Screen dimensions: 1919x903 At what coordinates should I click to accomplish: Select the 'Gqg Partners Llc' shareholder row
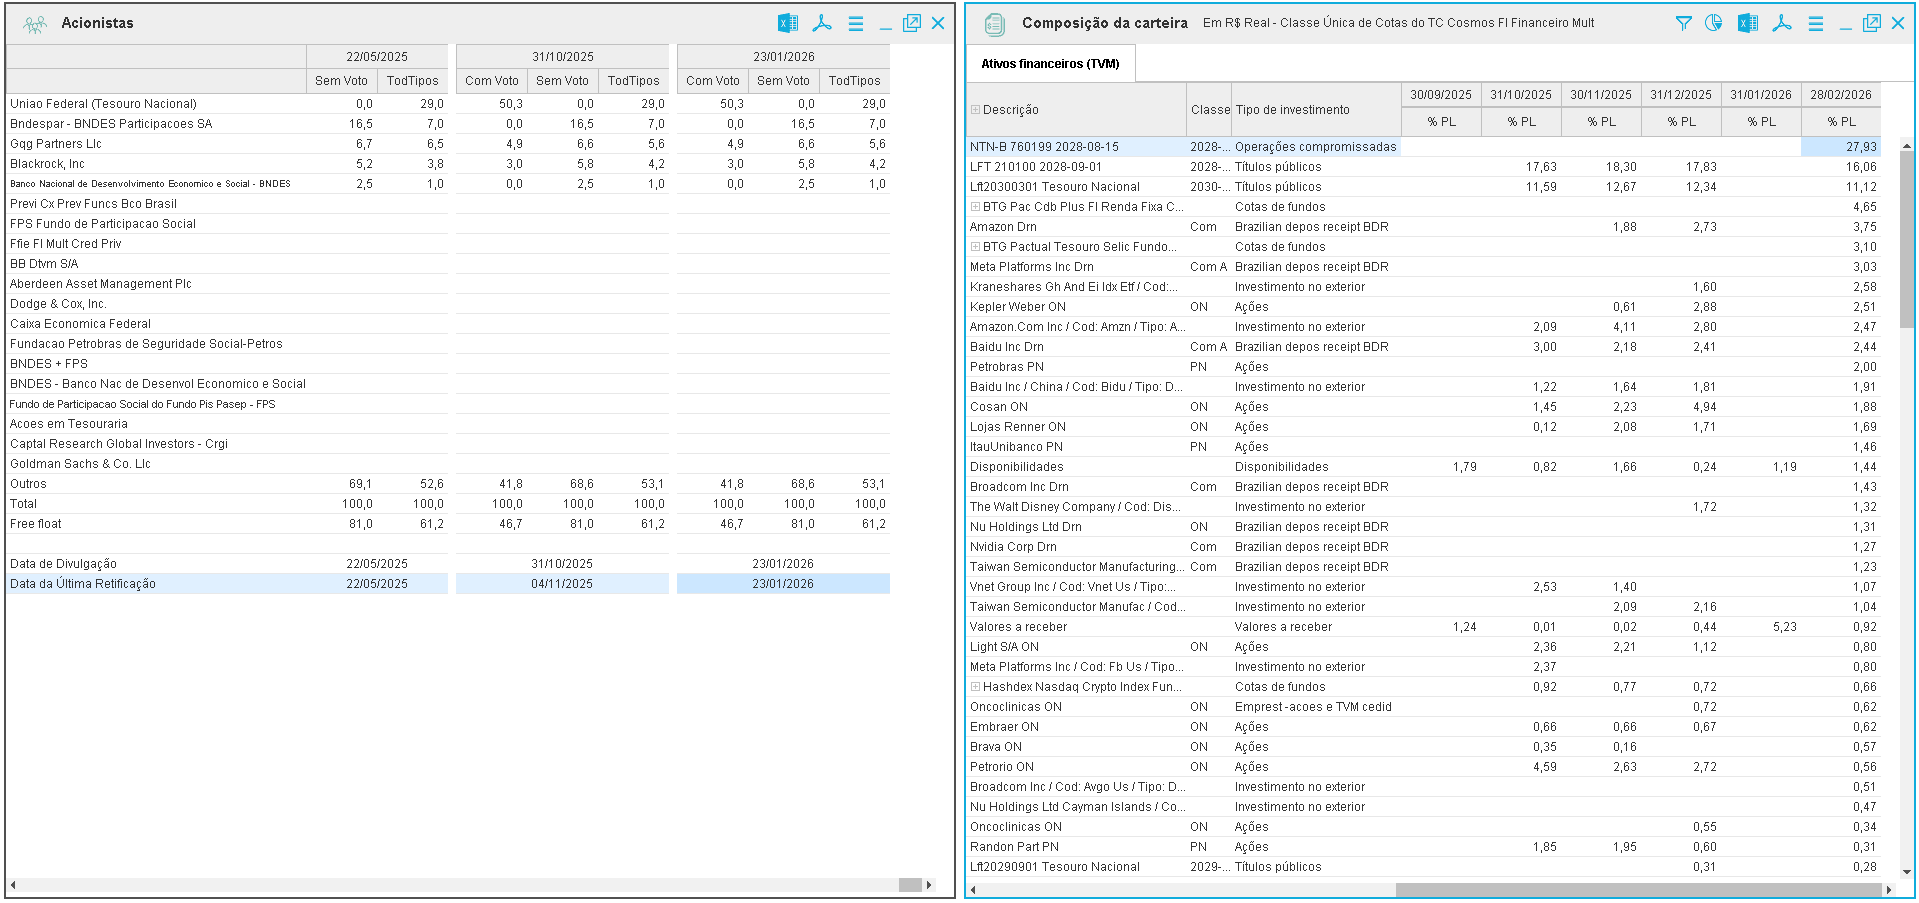click(448, 144)
